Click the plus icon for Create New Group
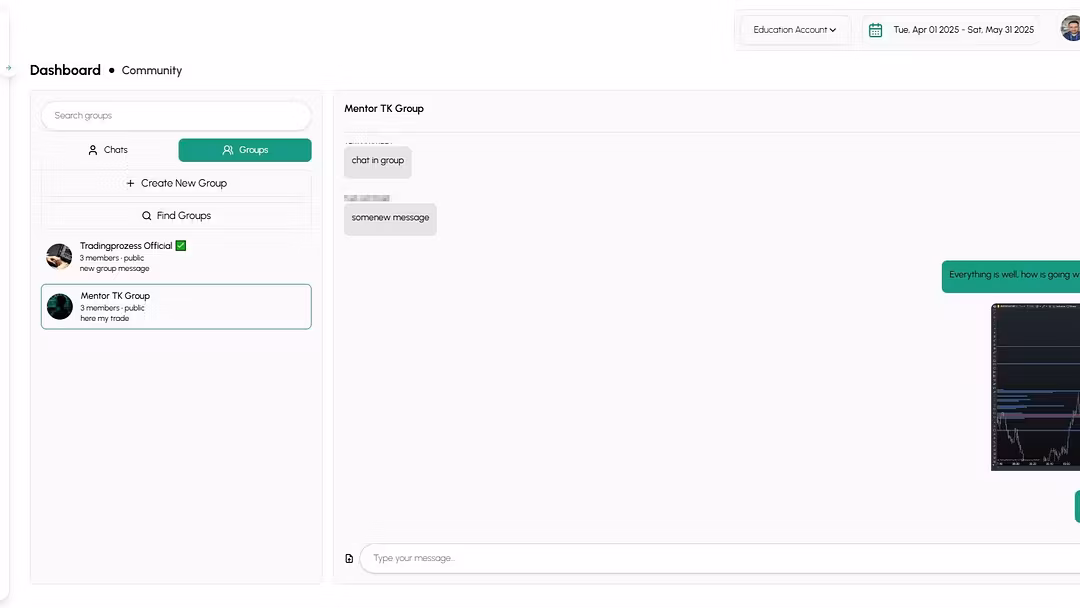This screenshot has height=608, width=1080. pos(130,183)
